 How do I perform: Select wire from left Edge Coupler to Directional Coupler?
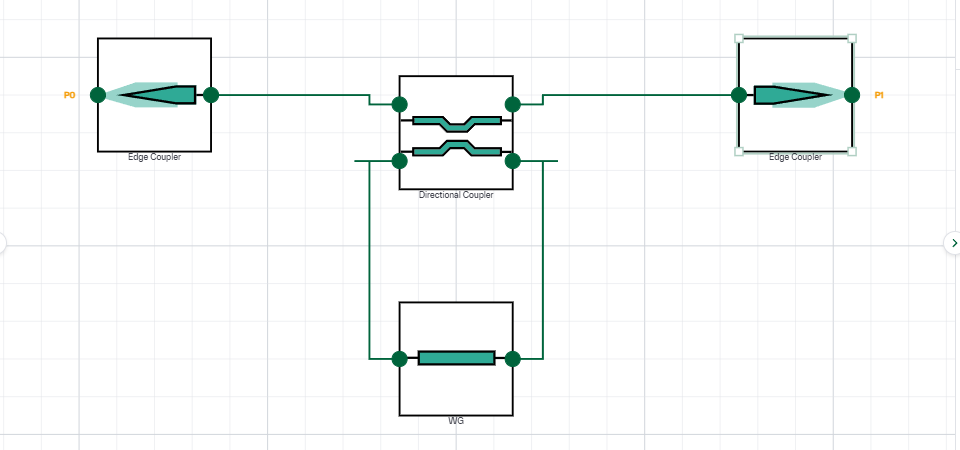click(294, 95)
